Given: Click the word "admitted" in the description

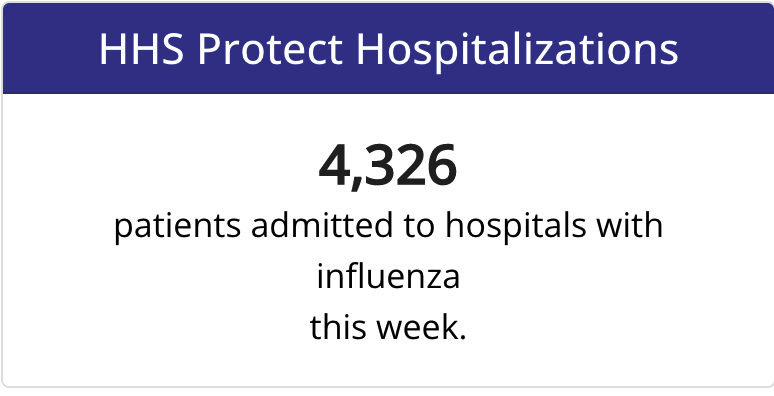Looking at the screenshot, I should [322, 225].
